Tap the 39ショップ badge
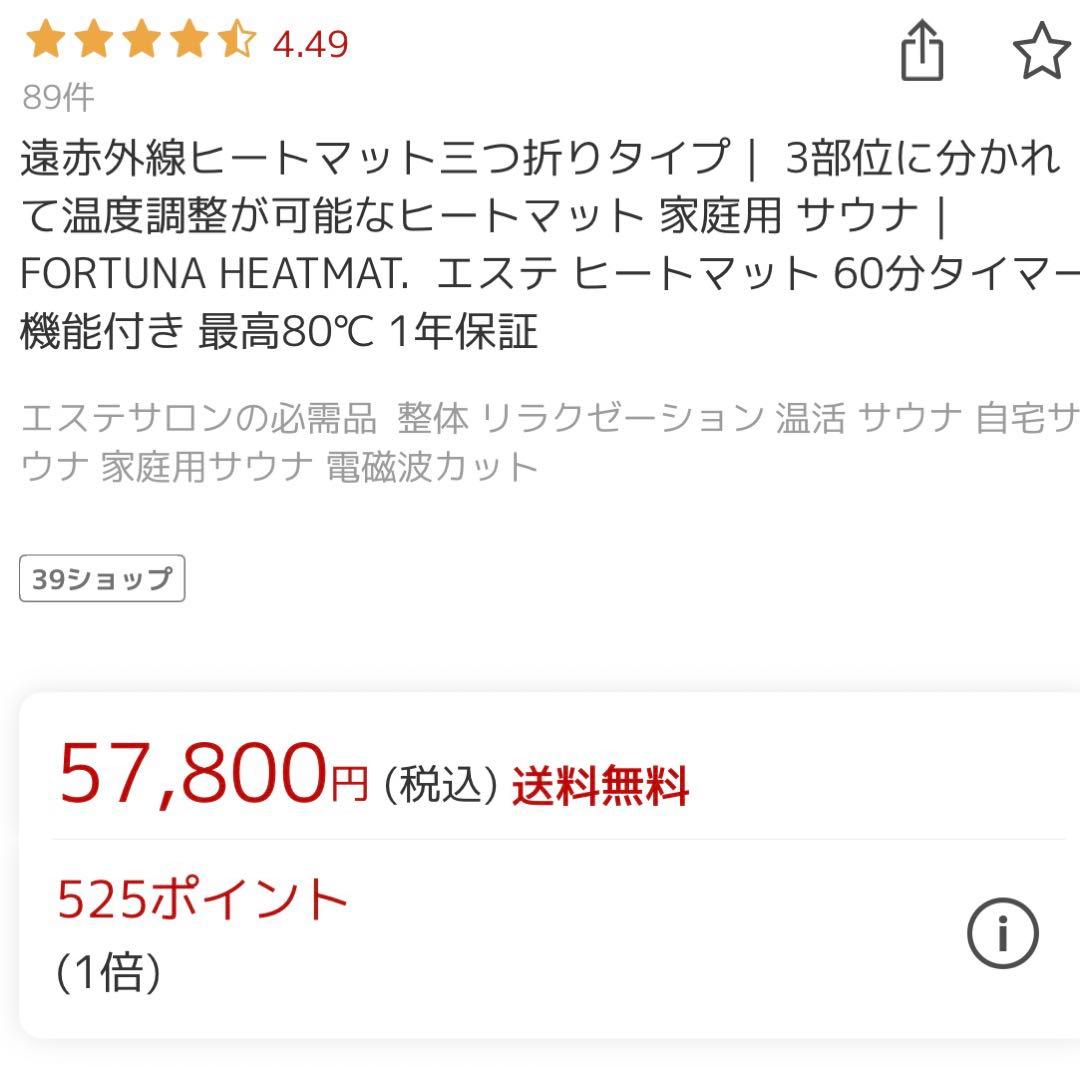The image size is (1080, 1080). click(x=100, y=577)
